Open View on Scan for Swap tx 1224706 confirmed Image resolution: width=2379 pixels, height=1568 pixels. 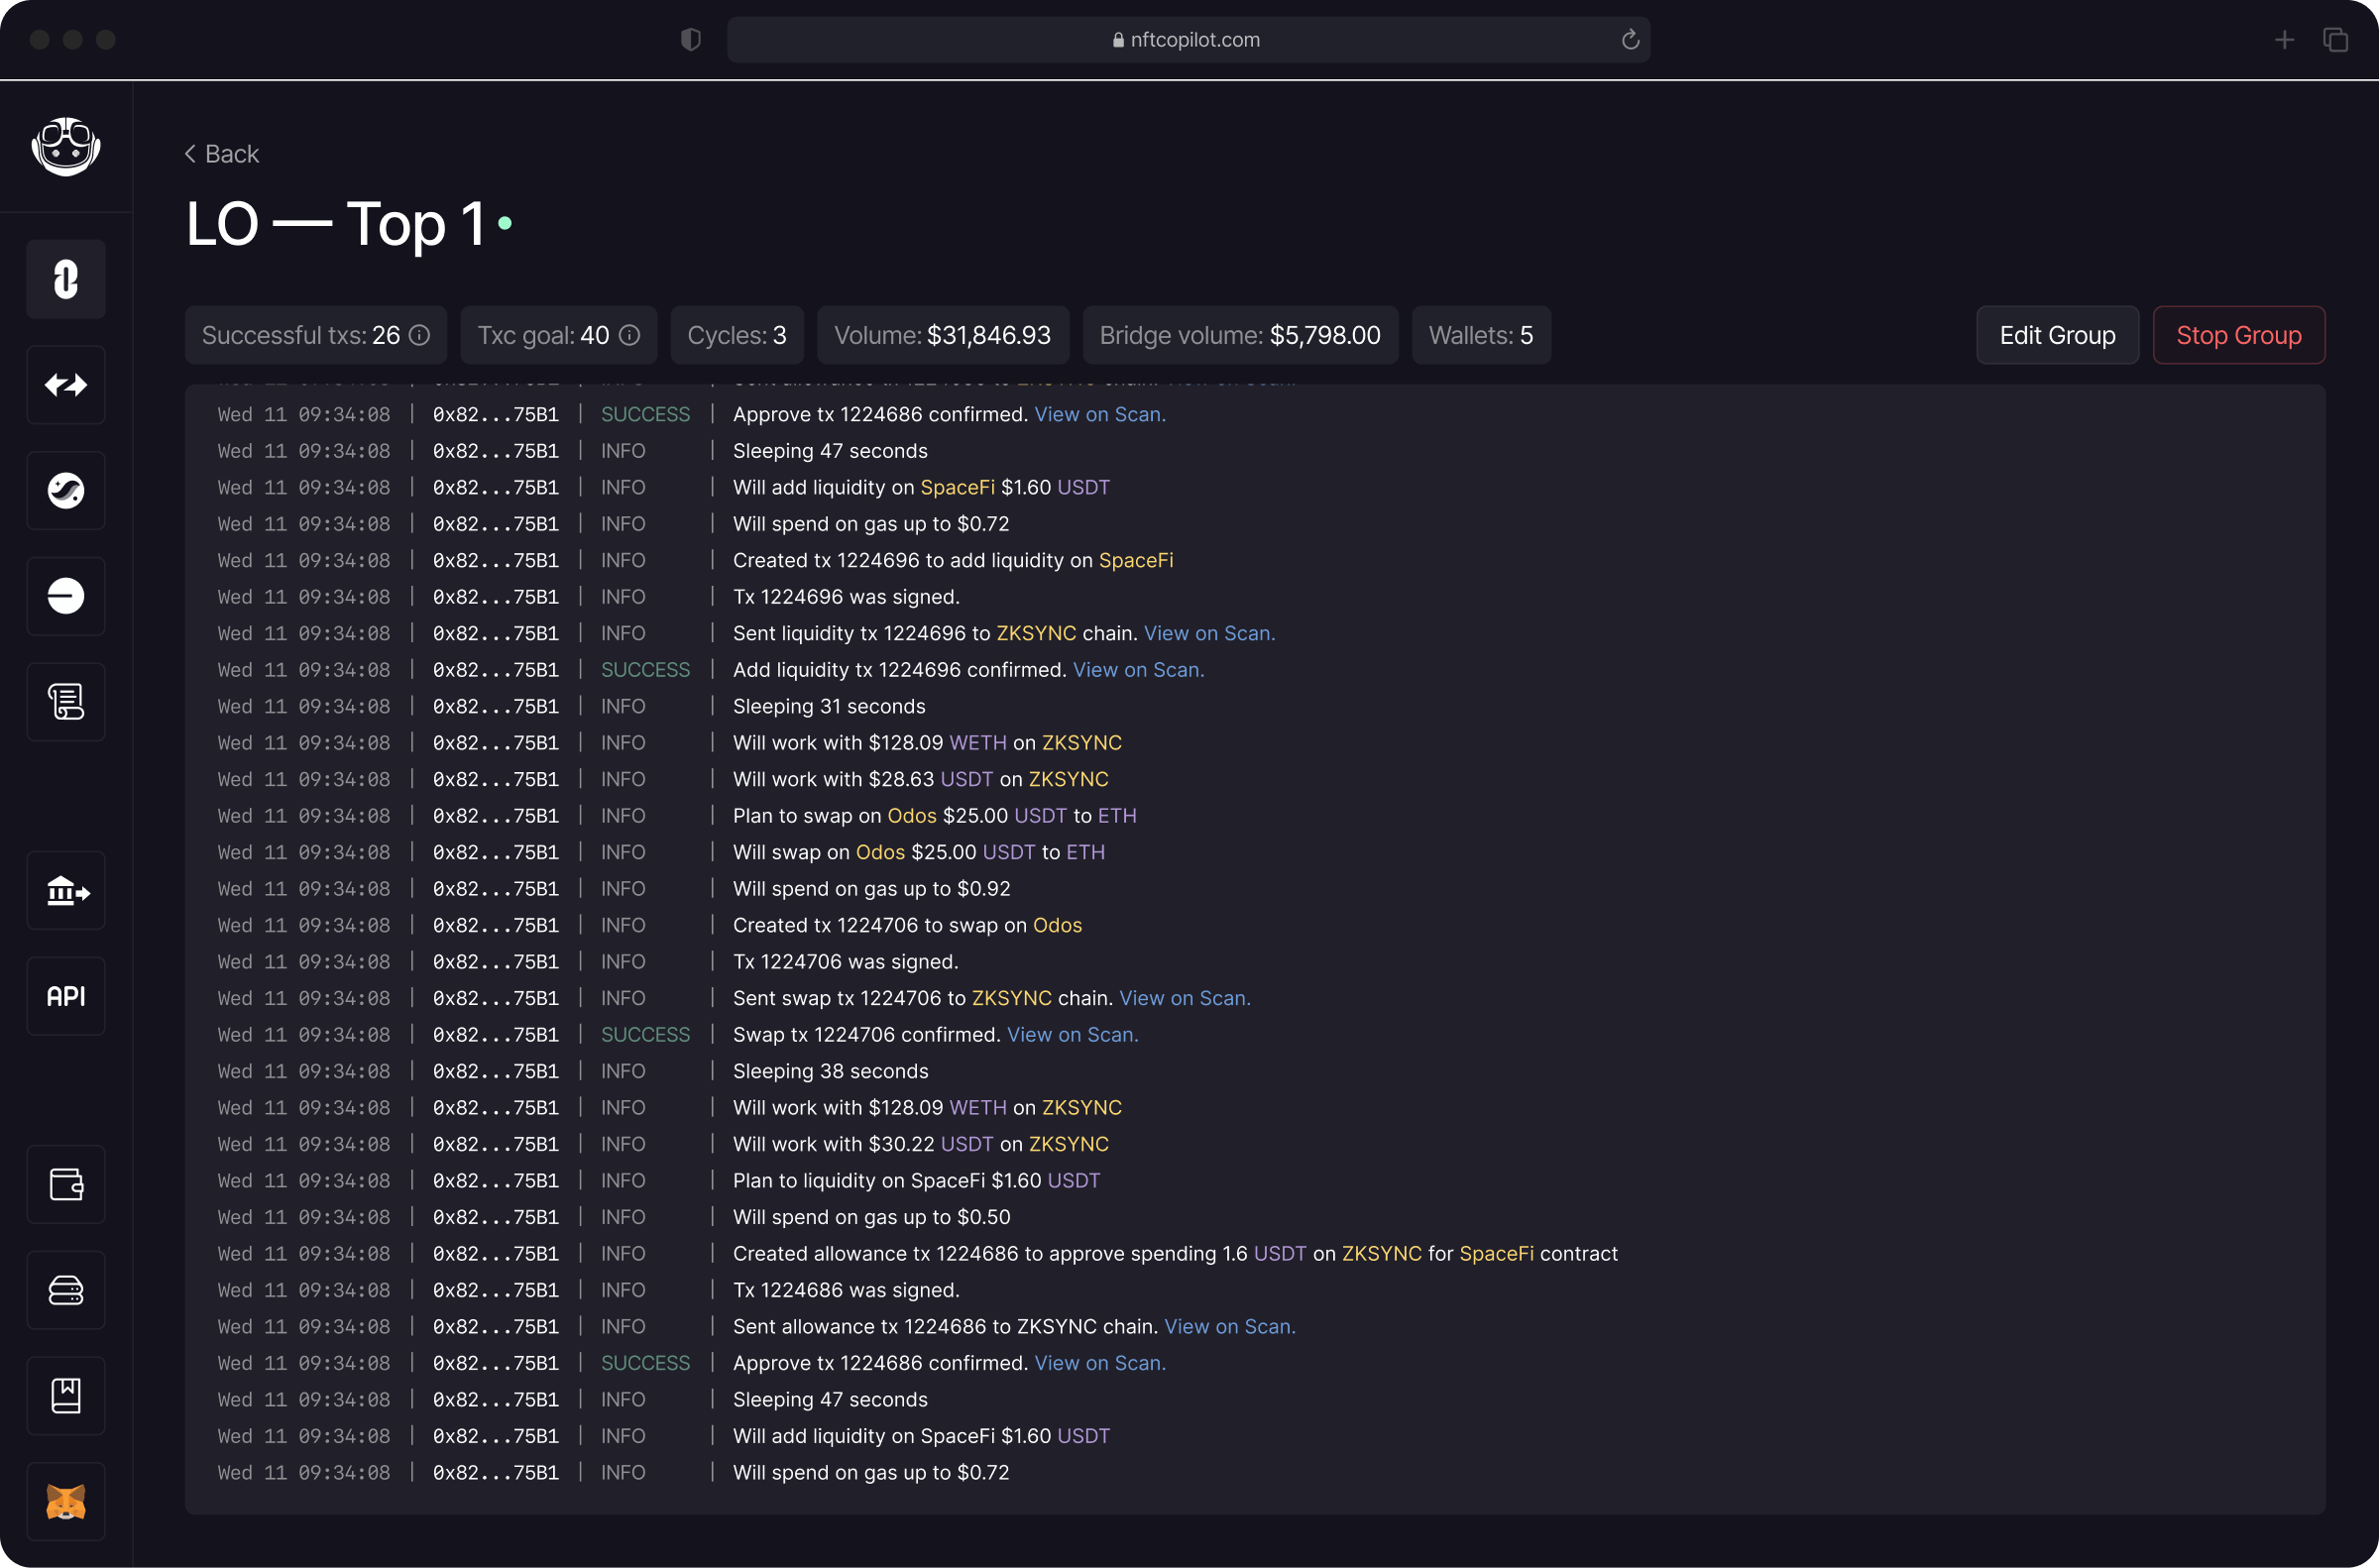(1072, 1035)
